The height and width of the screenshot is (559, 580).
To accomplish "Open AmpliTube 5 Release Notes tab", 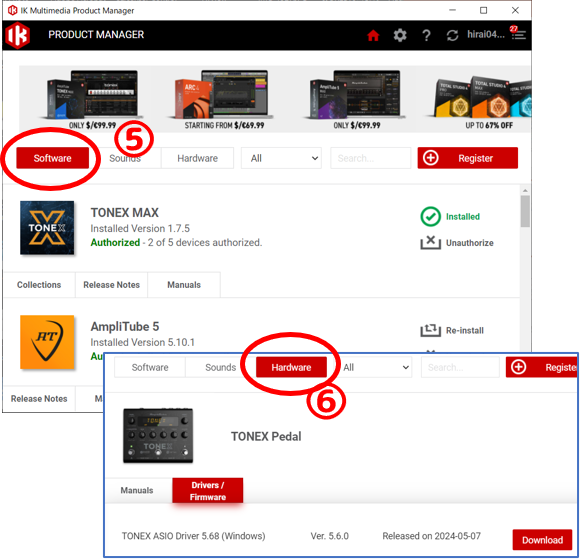I will (39, 398).
